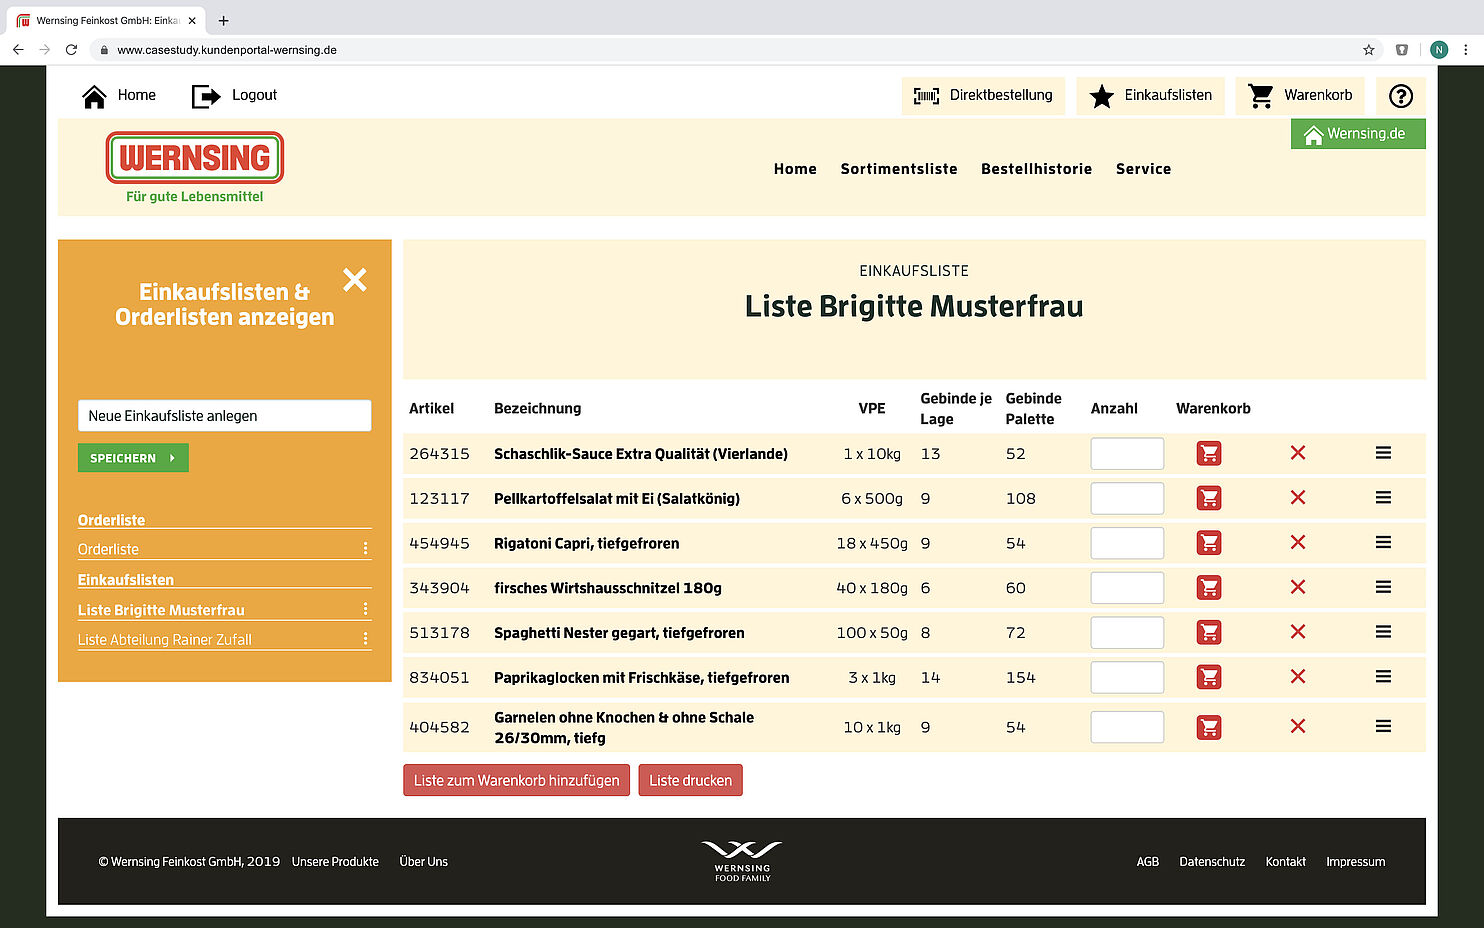Viewport: 1484px width, 928px height.
Task: Open hamburger menu for Schaschlik-Sauce row
Action: coord(1383,453)
